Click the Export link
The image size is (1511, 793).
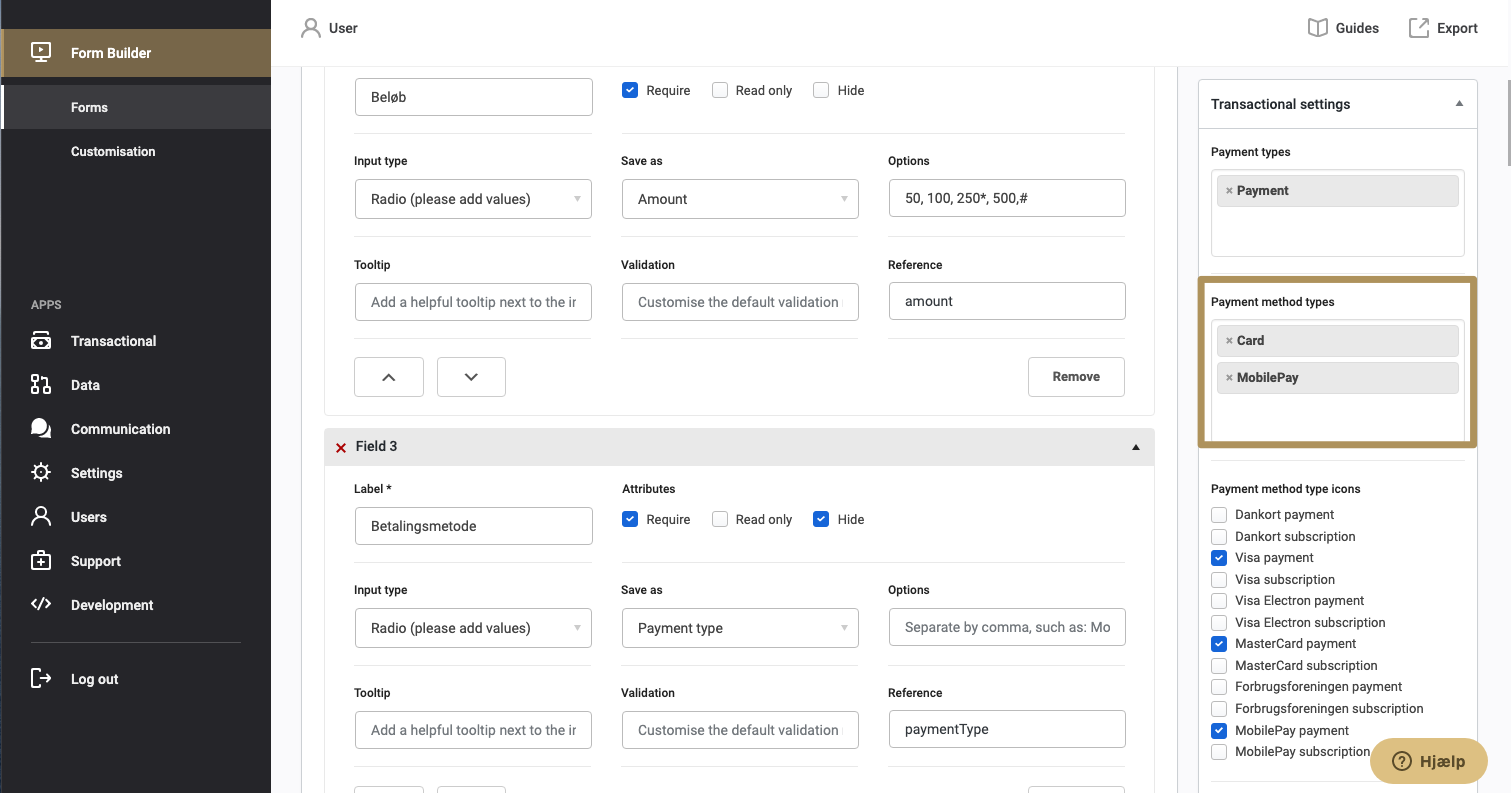click(1443, 28)
